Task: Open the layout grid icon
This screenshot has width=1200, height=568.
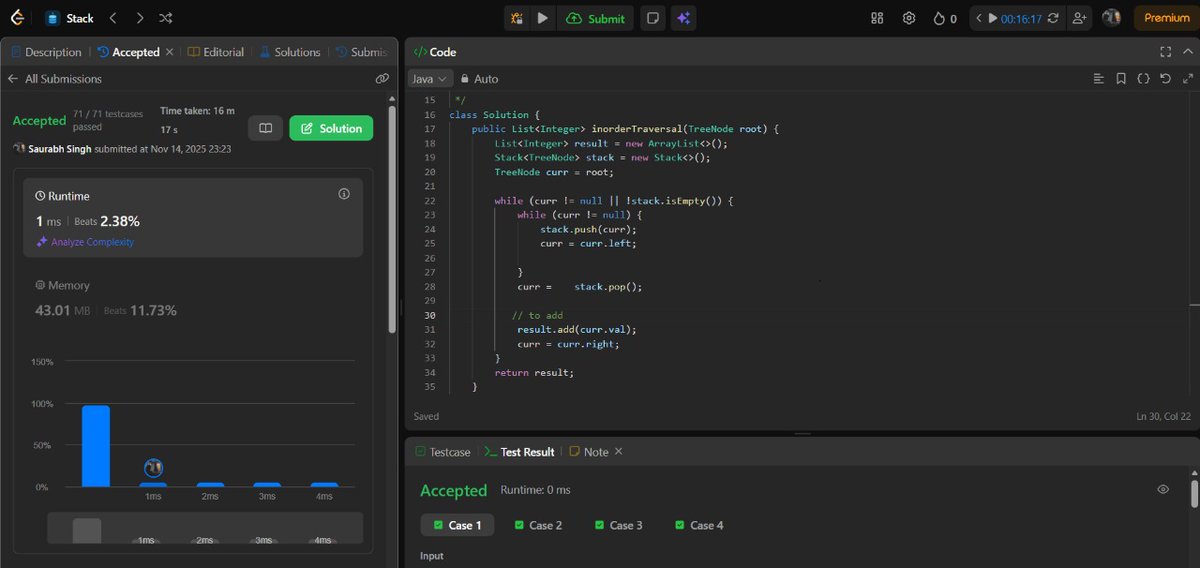Action: (x=877, y=18)
